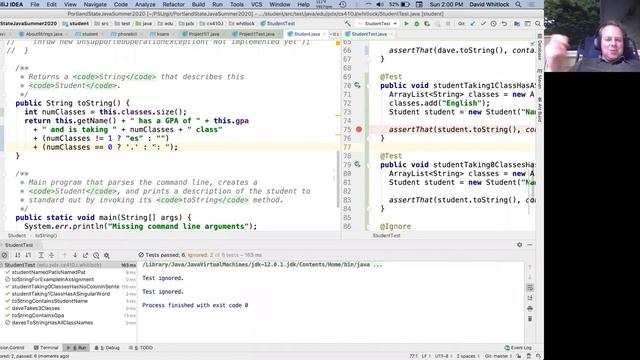The height and width of the screenshot is (360, 640).
Task: Click StudentTest tab in Run tool window
Action: pyautogui.click(x=19, y=245)
